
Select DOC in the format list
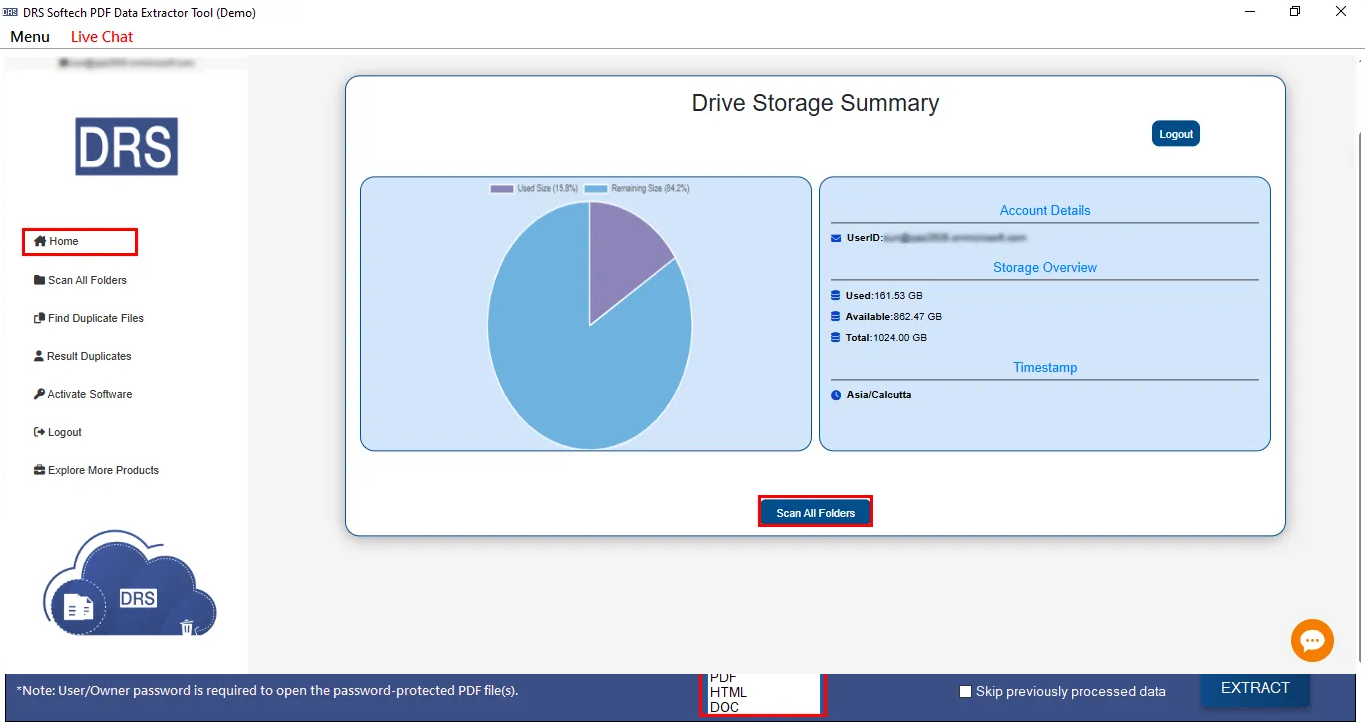[x=724, y=707]
